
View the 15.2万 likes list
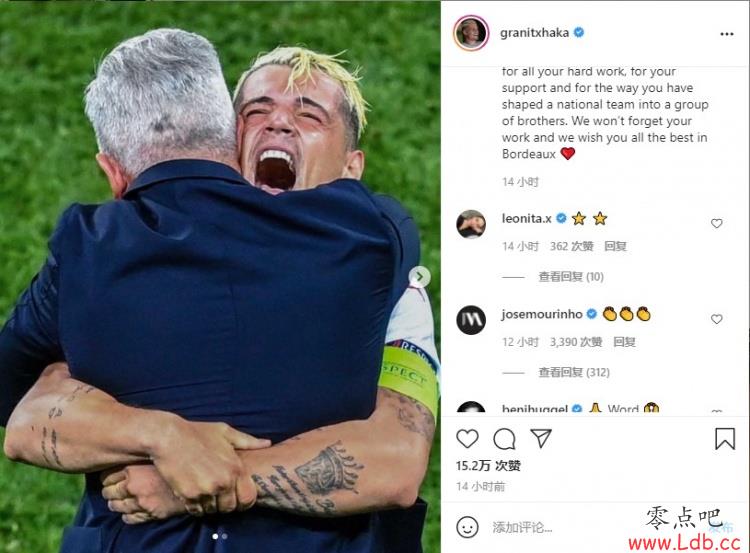tap(488, 465)
